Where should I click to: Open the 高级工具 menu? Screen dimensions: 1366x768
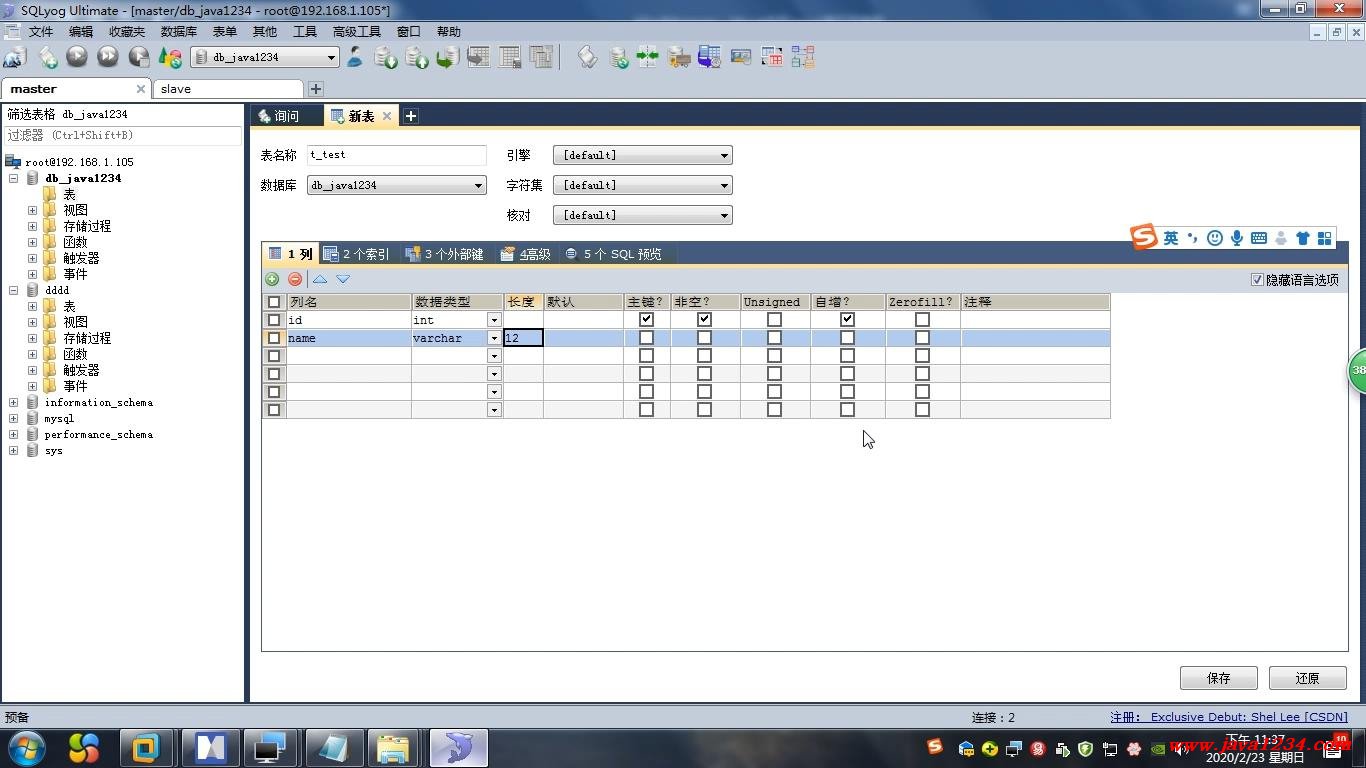357,32
